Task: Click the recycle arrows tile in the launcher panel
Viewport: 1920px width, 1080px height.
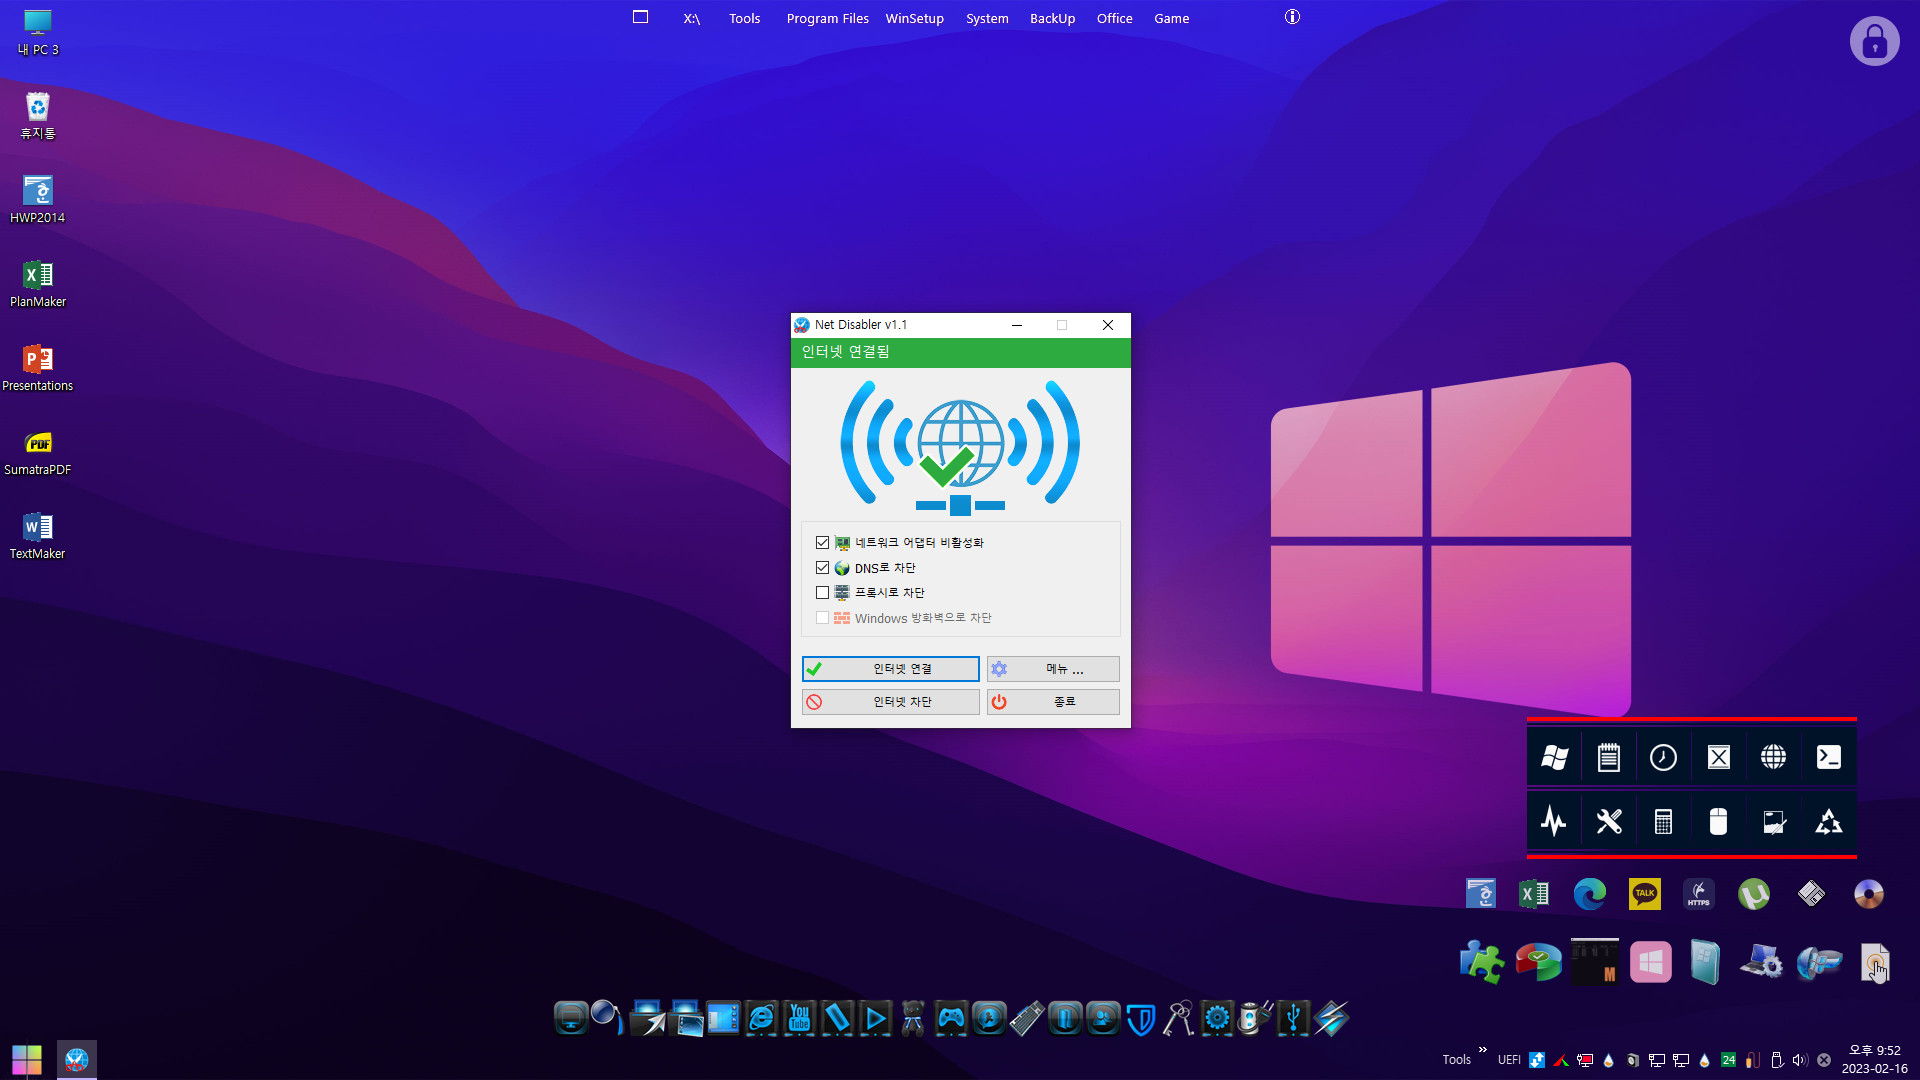Action: [1828, 822]
